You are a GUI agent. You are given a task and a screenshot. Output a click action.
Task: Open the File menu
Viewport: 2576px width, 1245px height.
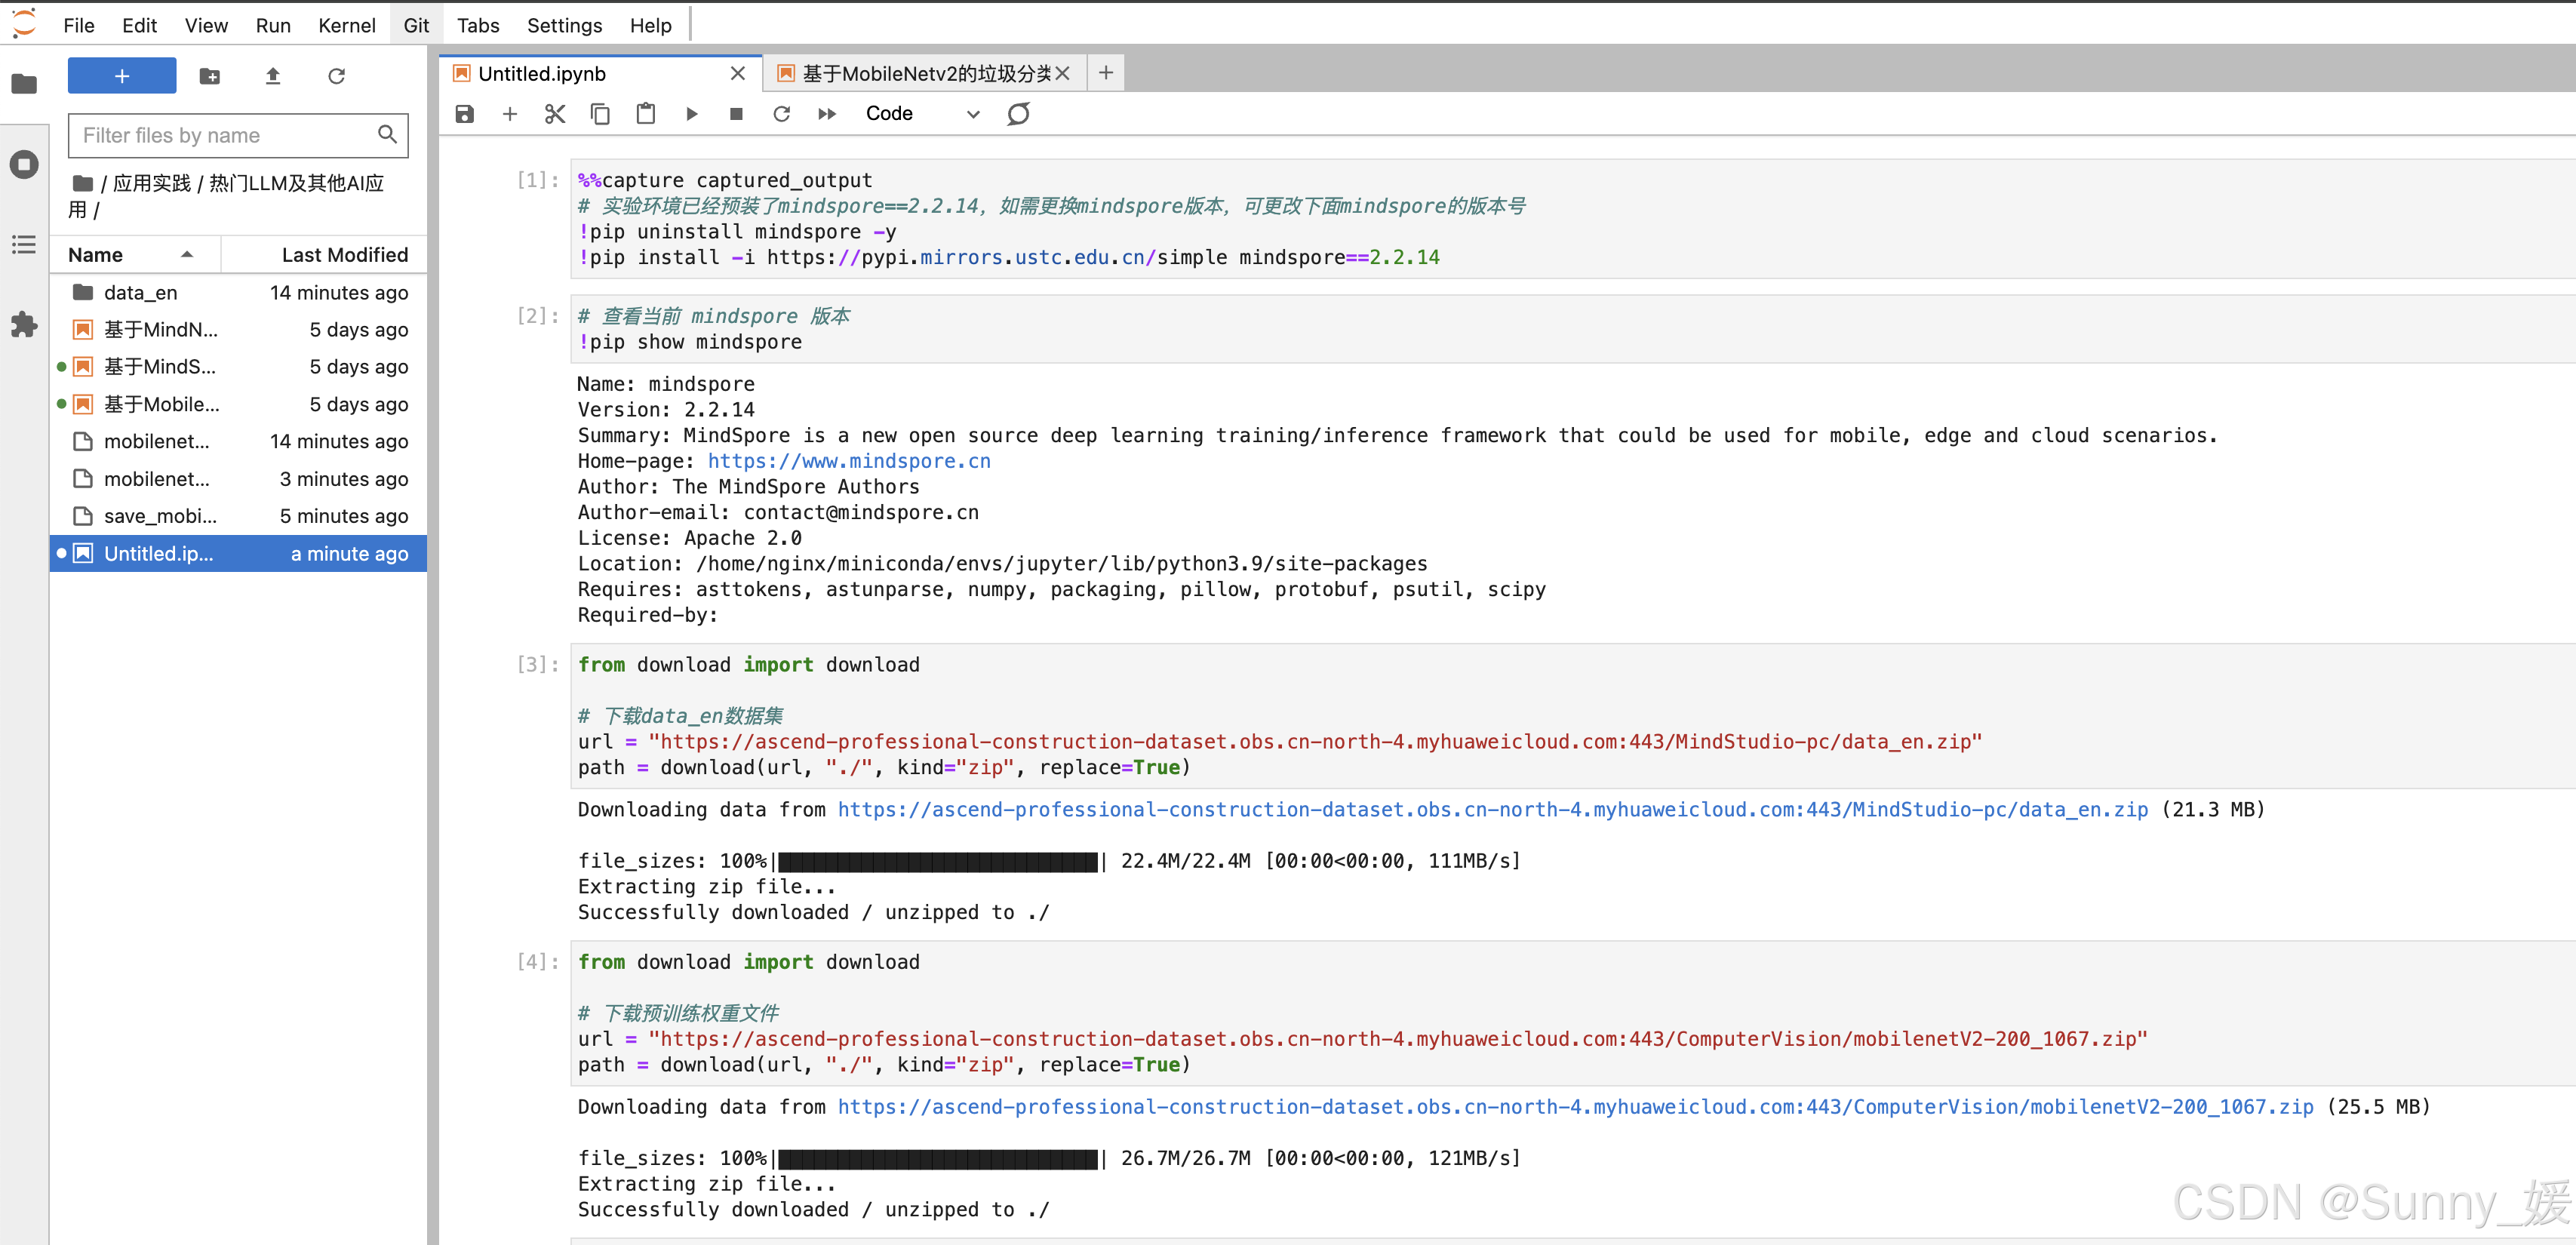coord(79,26)
